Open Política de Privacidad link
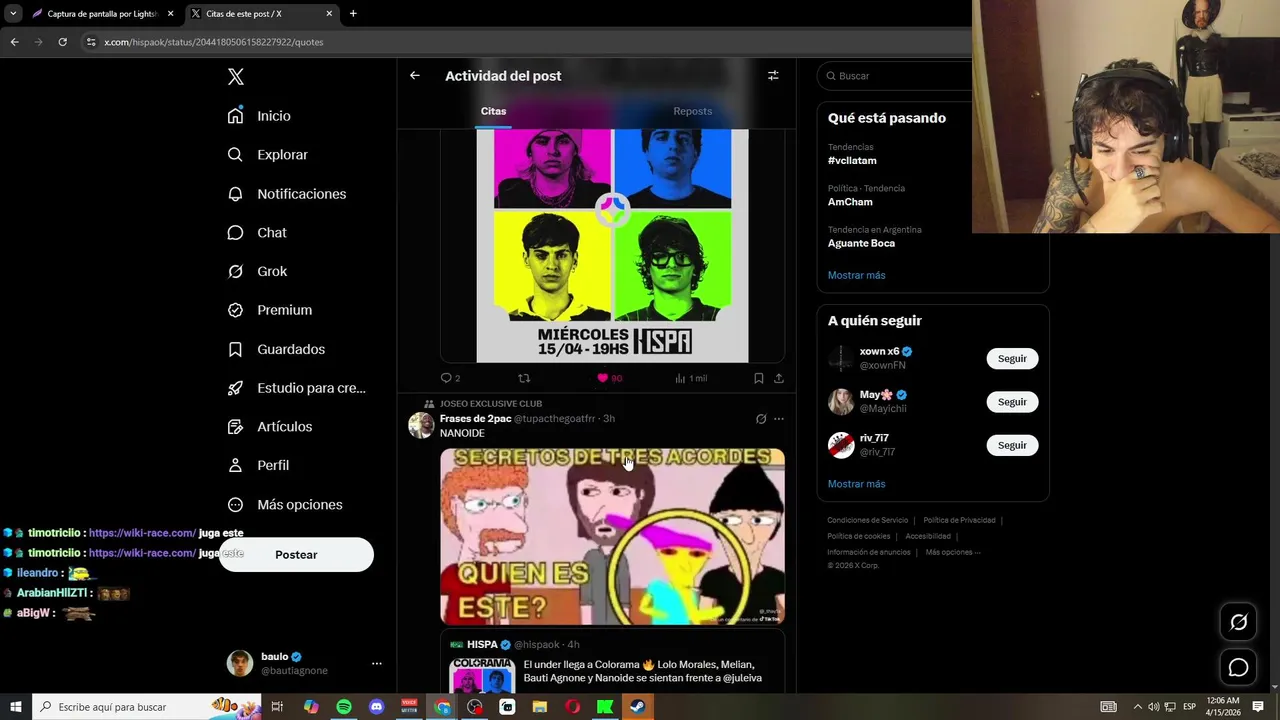The image size is (1280, 720). [x=959, y=520]
